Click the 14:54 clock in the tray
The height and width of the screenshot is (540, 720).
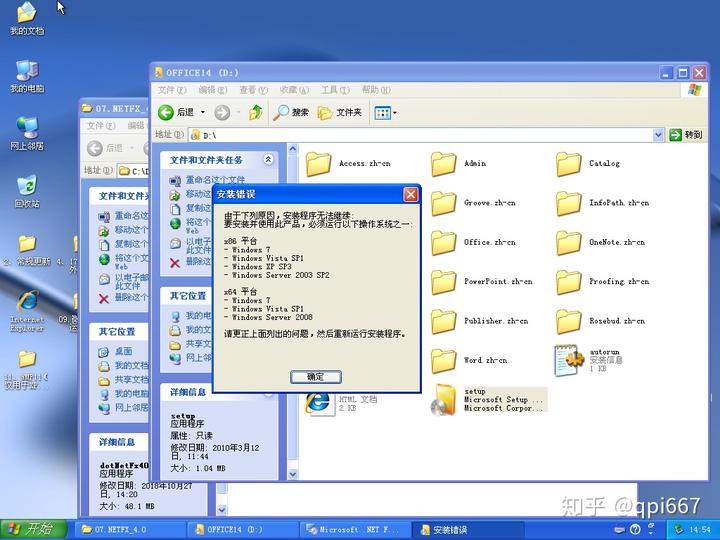699,529
